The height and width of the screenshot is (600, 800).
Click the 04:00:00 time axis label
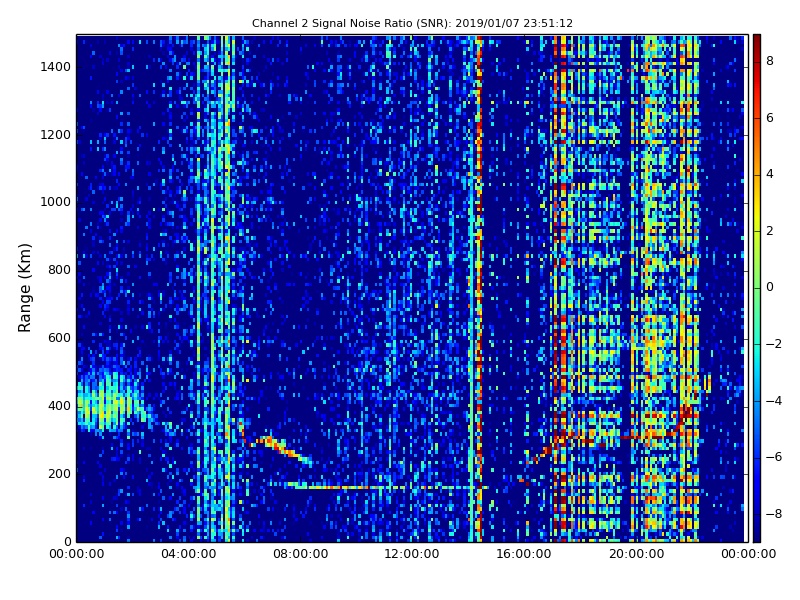point(188,554)
